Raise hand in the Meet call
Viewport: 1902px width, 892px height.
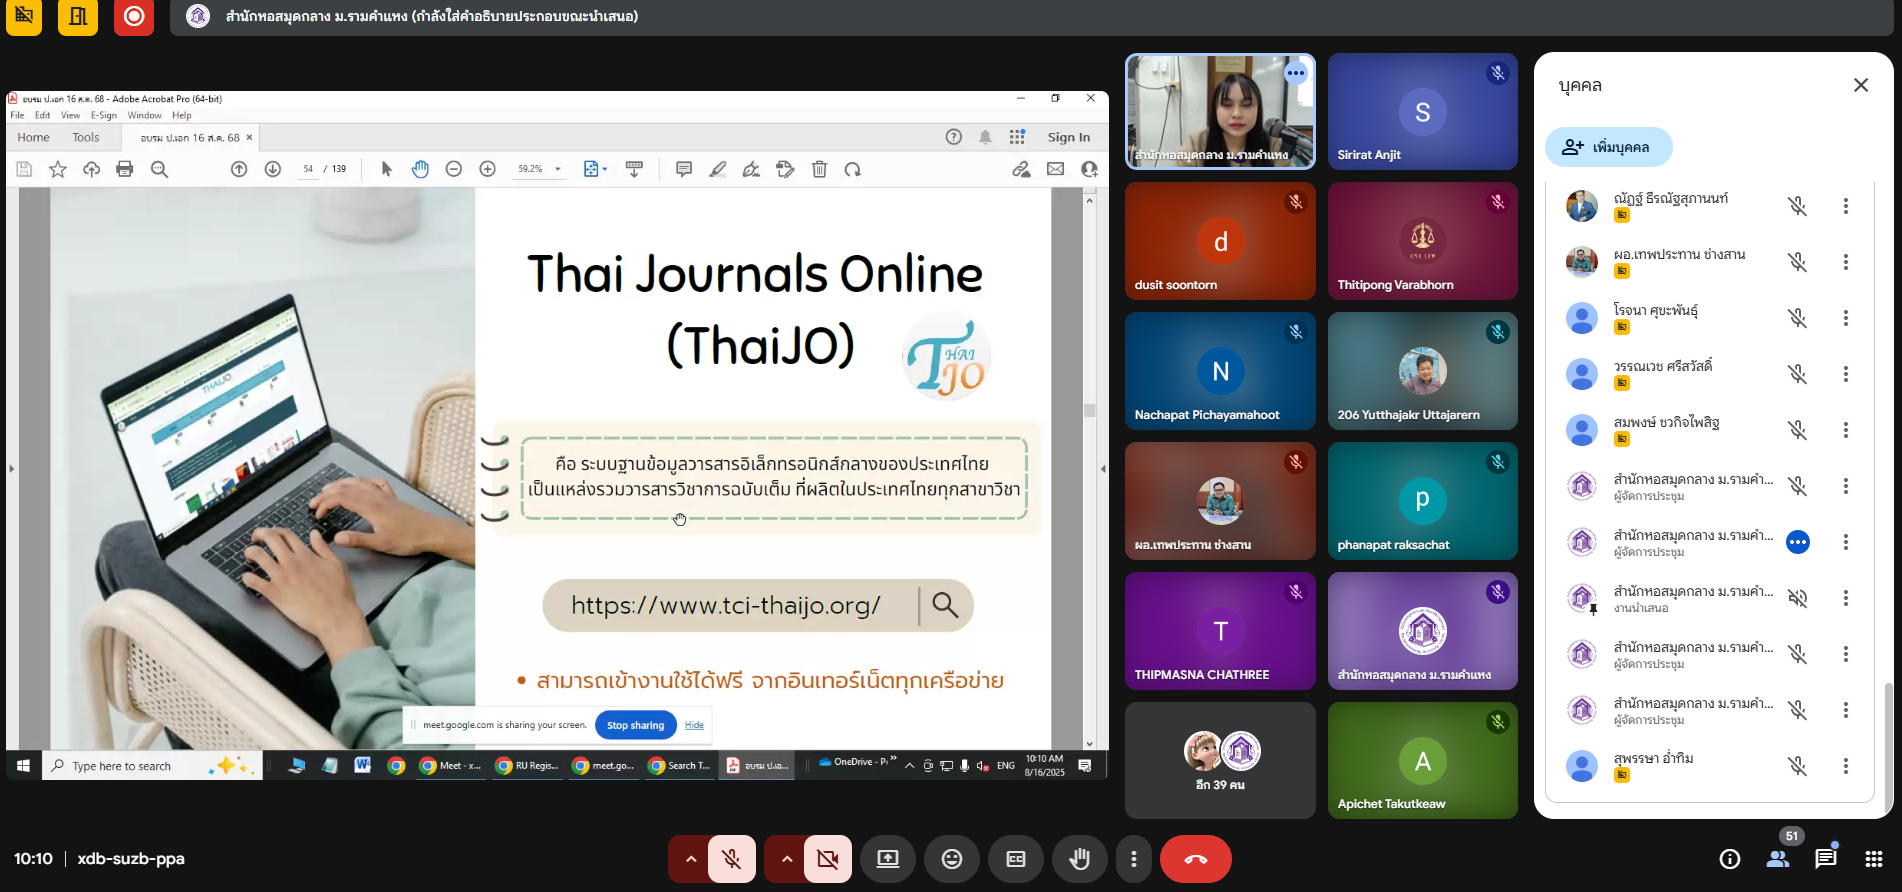(1079, 859)
